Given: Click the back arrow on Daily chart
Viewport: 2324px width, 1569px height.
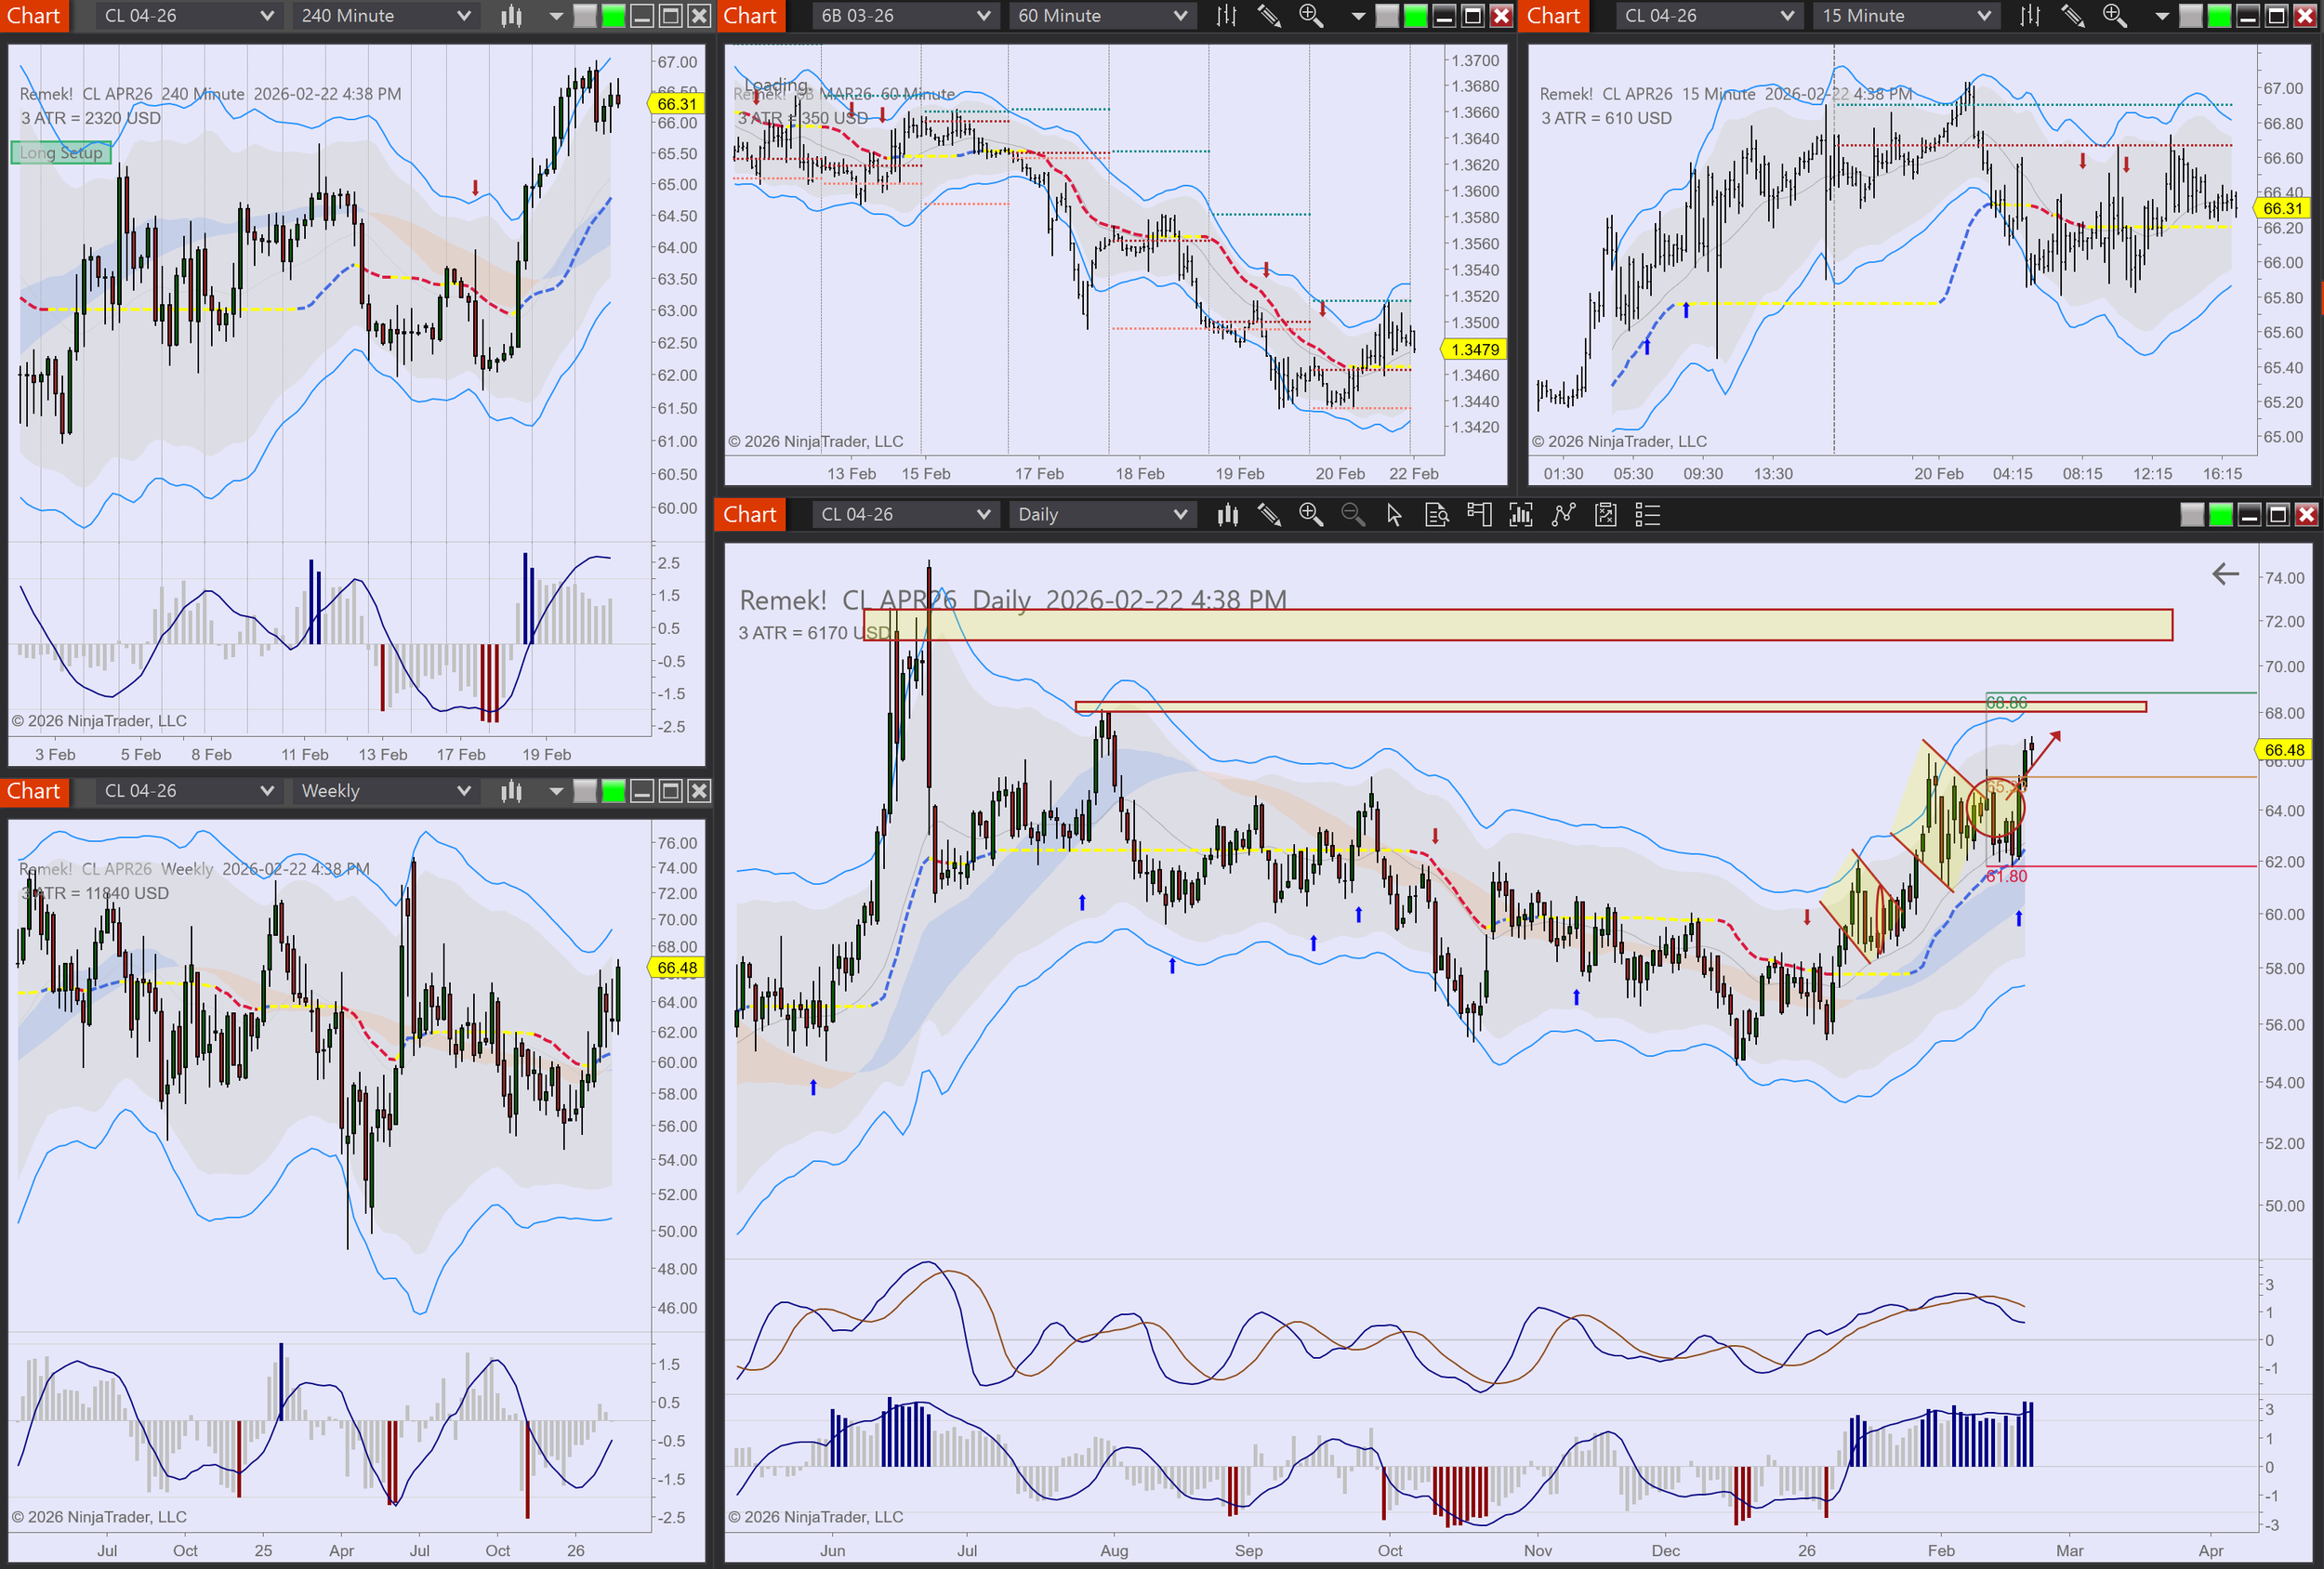Looking at the screenshot, I should [2225, 574].
